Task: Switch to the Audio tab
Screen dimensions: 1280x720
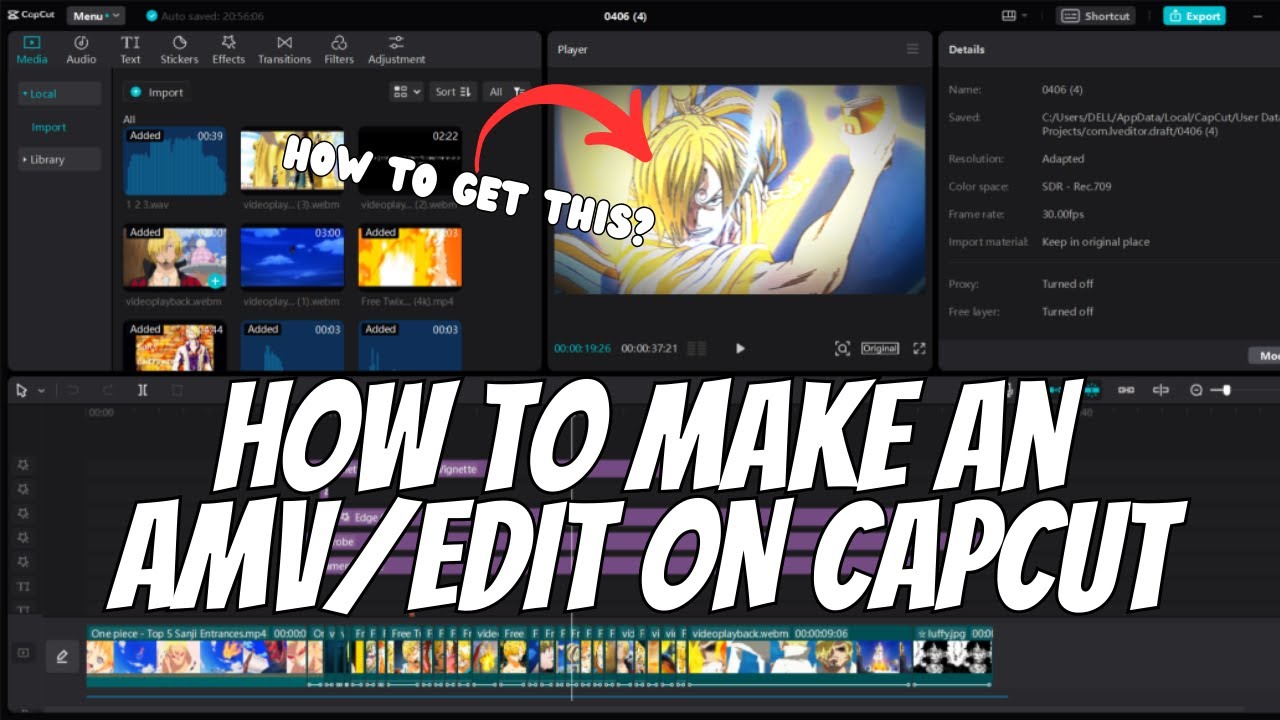Action: 81,50
